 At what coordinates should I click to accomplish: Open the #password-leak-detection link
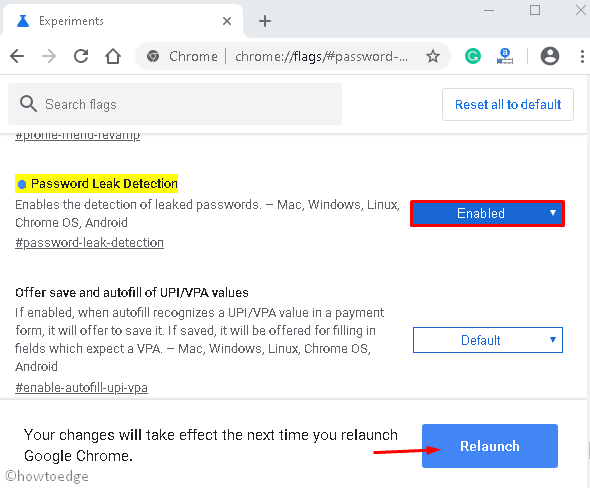(x=90, y=243)
